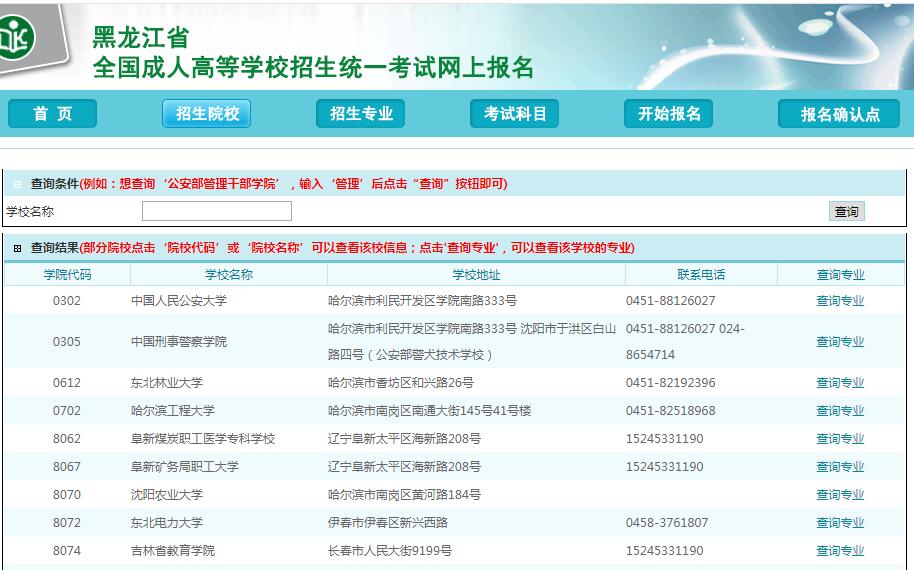
Task: Click the 查询 search button
Action: tap(846, 211)
